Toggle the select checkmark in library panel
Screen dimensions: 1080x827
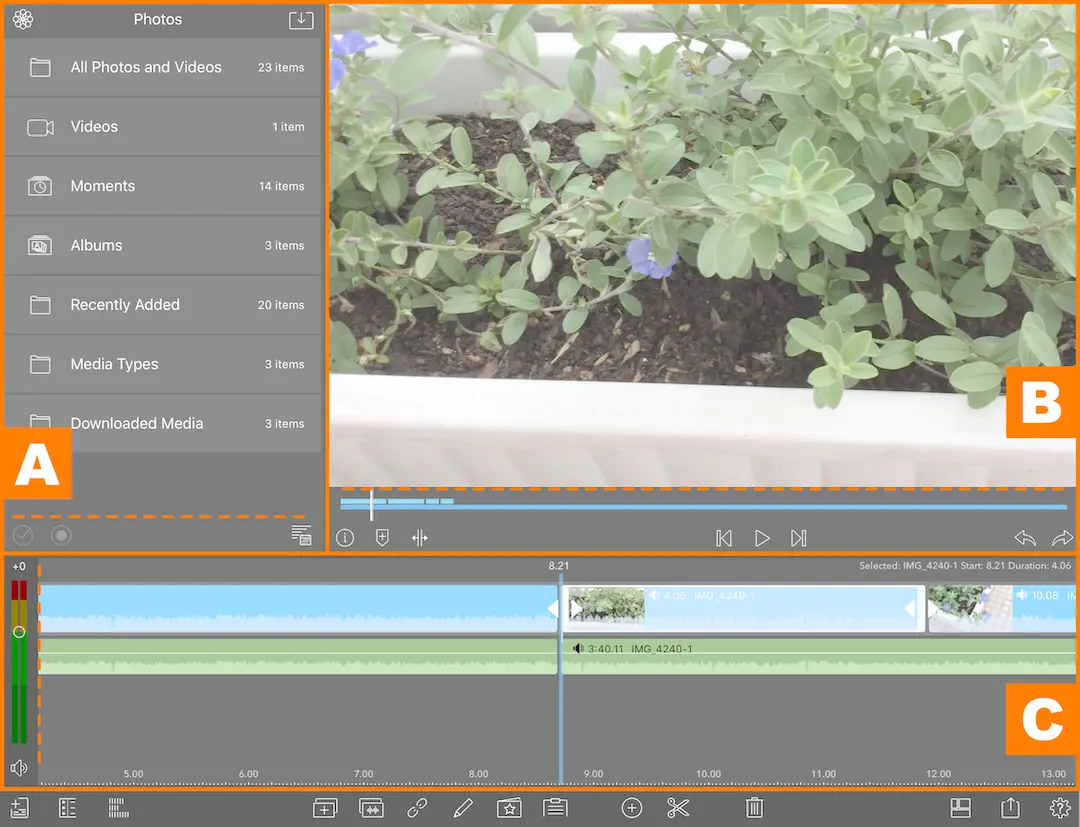click(23, 536)
